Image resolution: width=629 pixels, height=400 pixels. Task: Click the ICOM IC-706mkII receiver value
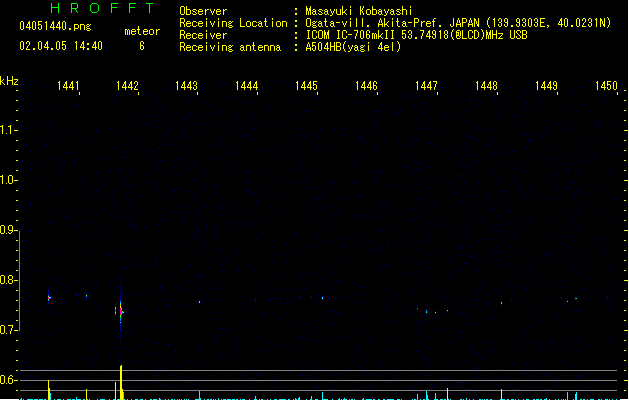point(416,35)
